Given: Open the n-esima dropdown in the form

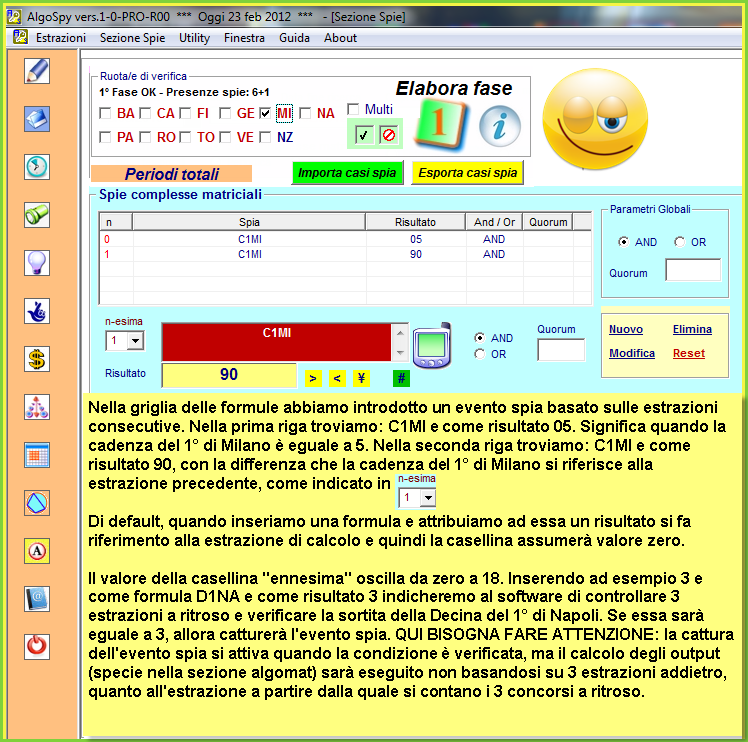Looking at the screenshot, I should (135, 341).
